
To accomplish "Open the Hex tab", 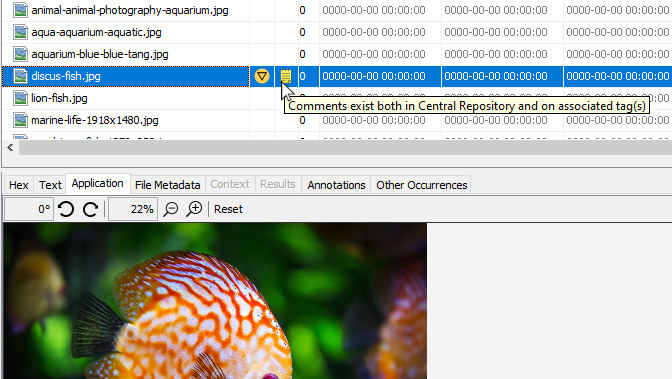I will point(18,185).
